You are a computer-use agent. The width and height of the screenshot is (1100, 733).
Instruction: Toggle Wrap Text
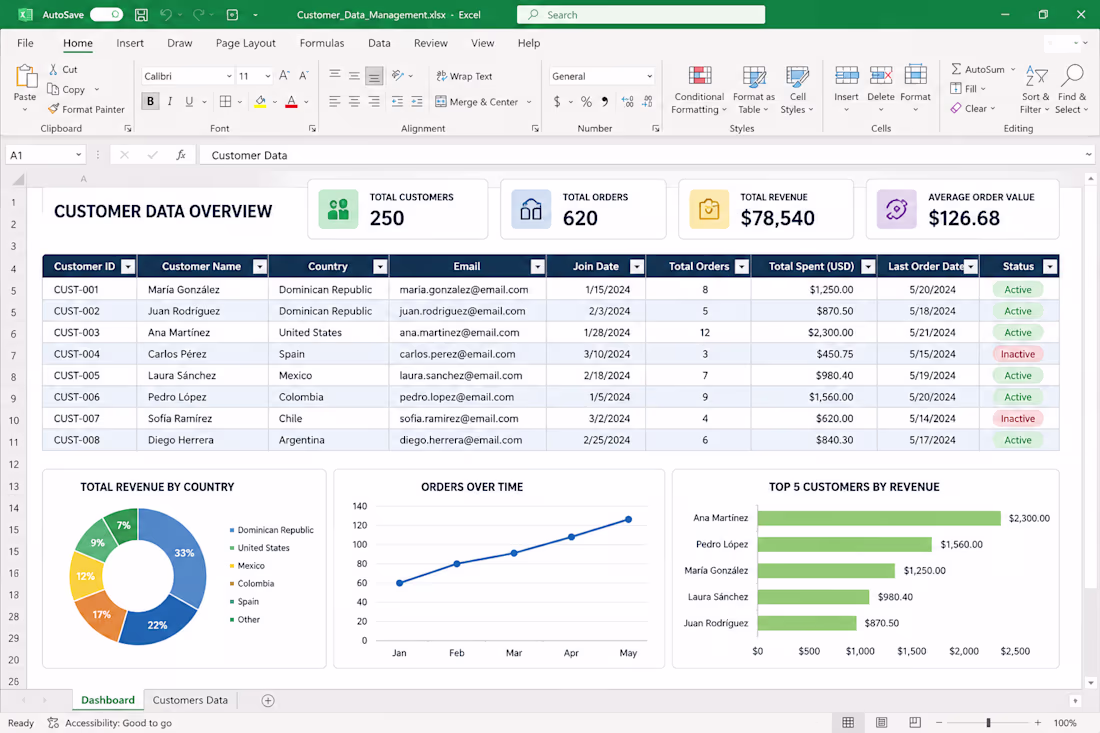pyautogui.click(x=464, y=76)
